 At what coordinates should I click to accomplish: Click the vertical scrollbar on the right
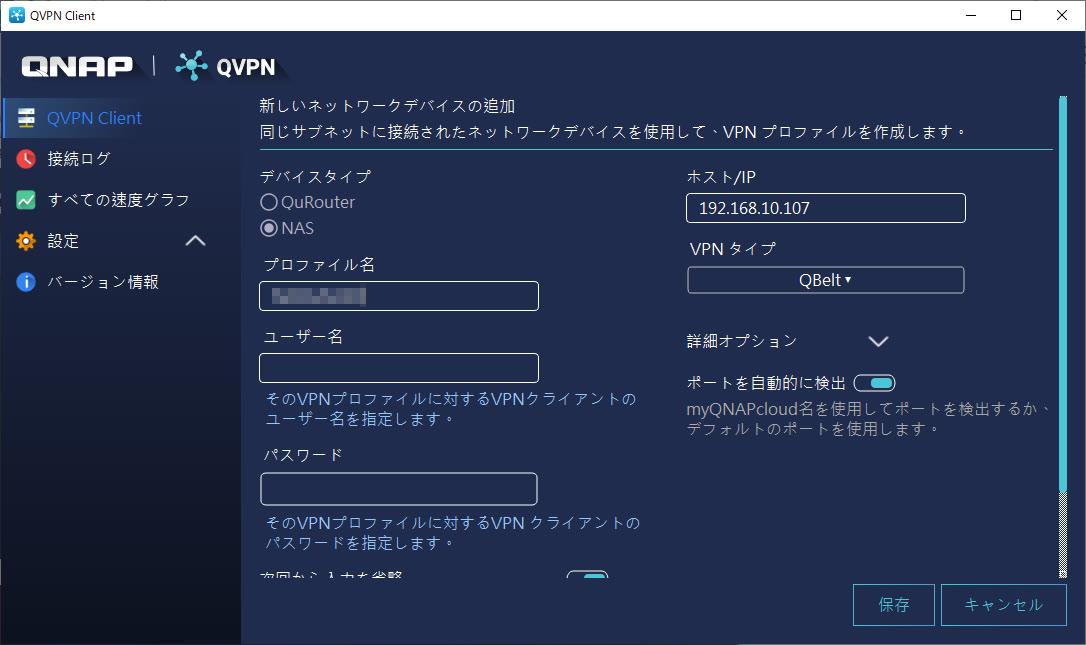click(x=1062, y=300)
